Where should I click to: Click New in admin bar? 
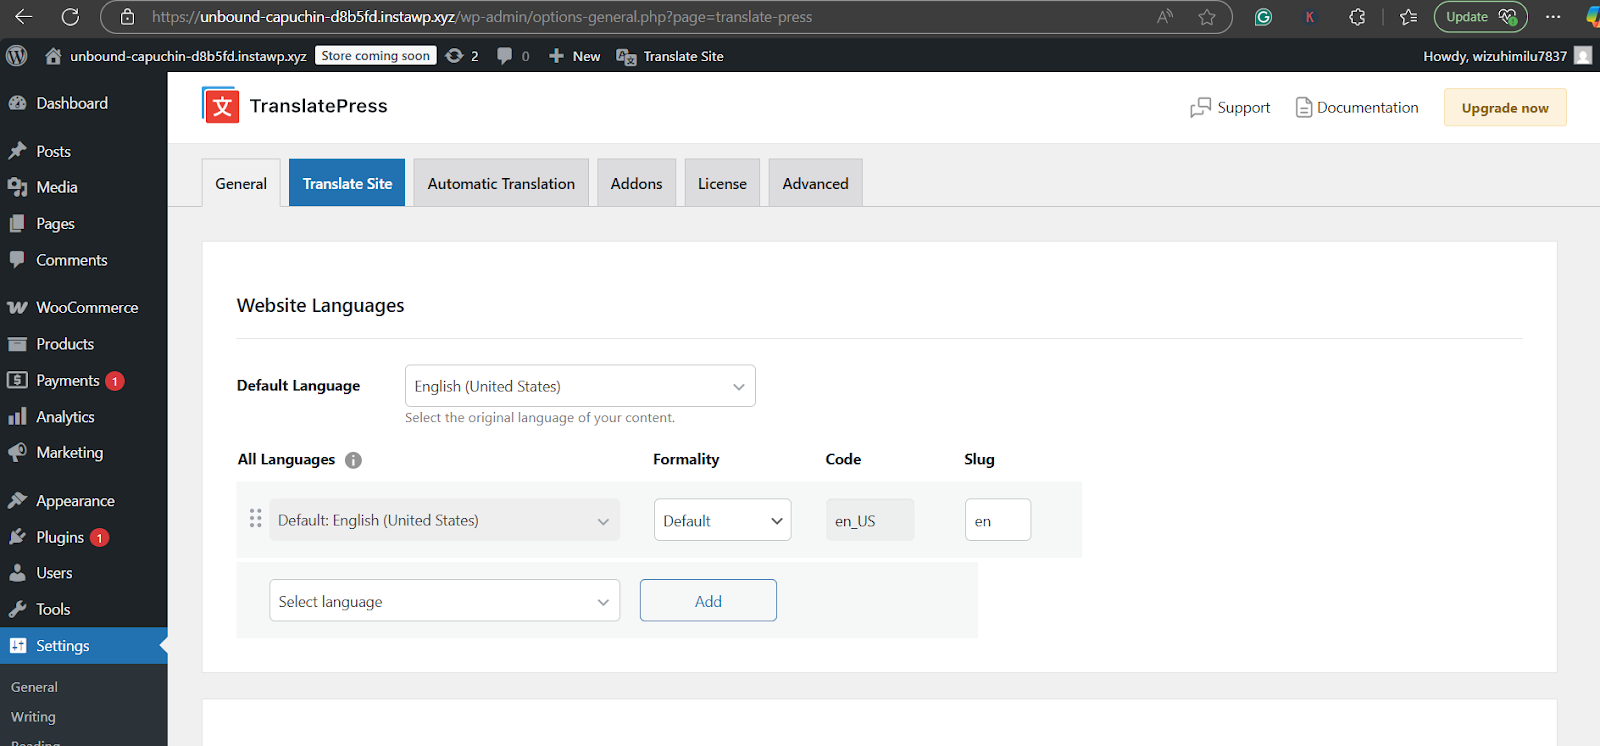(574, 56)
